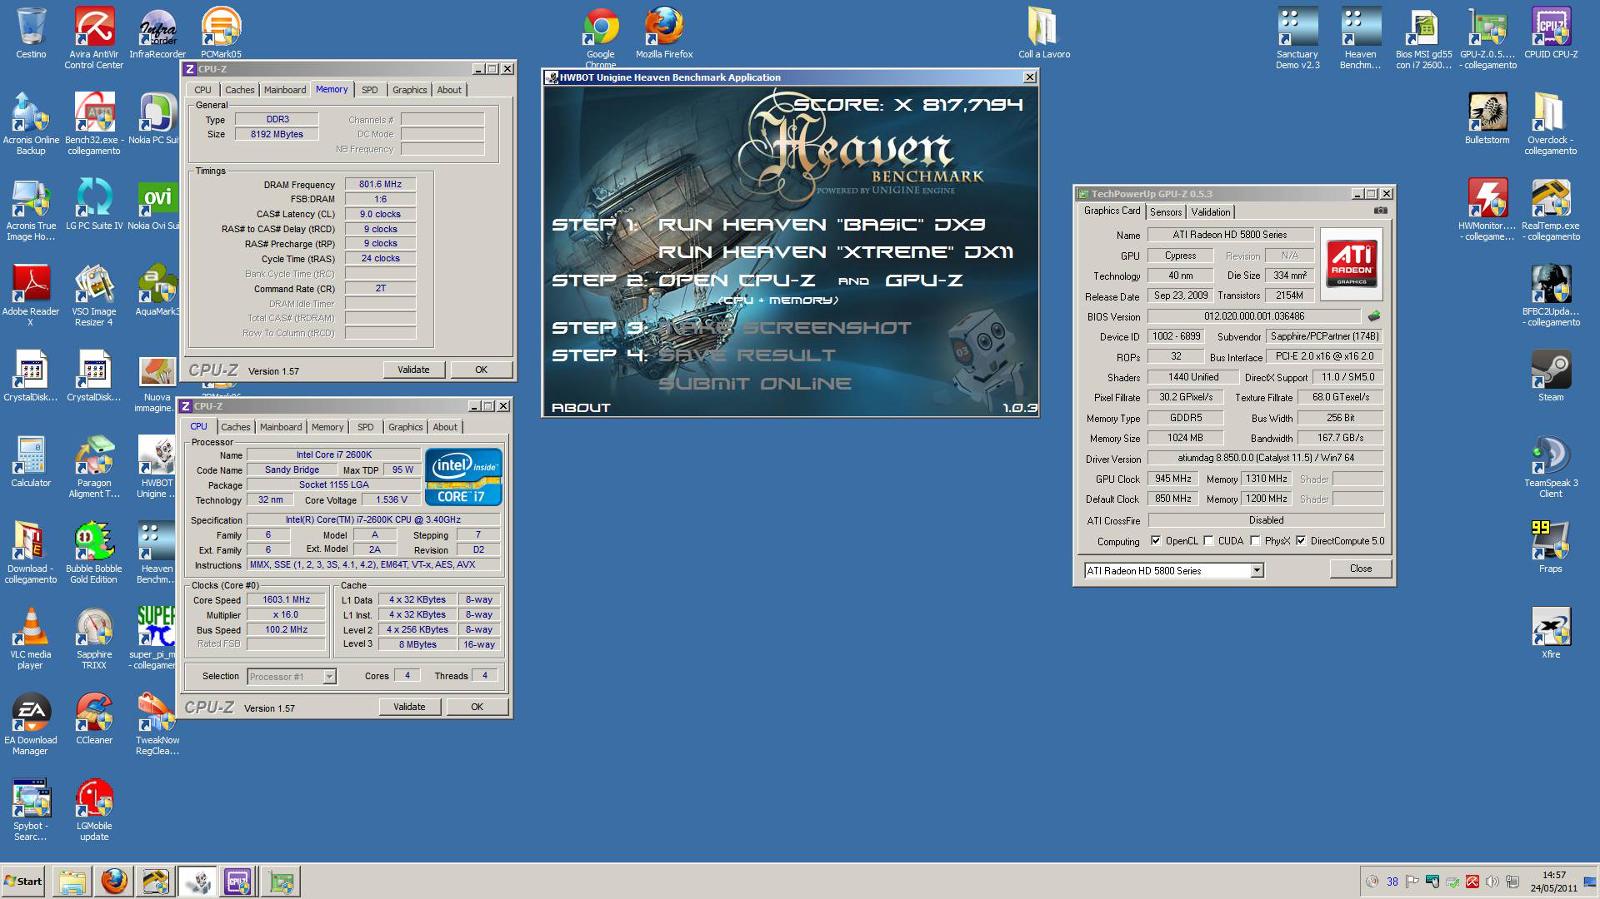Open CPUID CPU-Z desktop shortcut
The width and height of the screenshot is (1600, 899).
click(1551, 33)
